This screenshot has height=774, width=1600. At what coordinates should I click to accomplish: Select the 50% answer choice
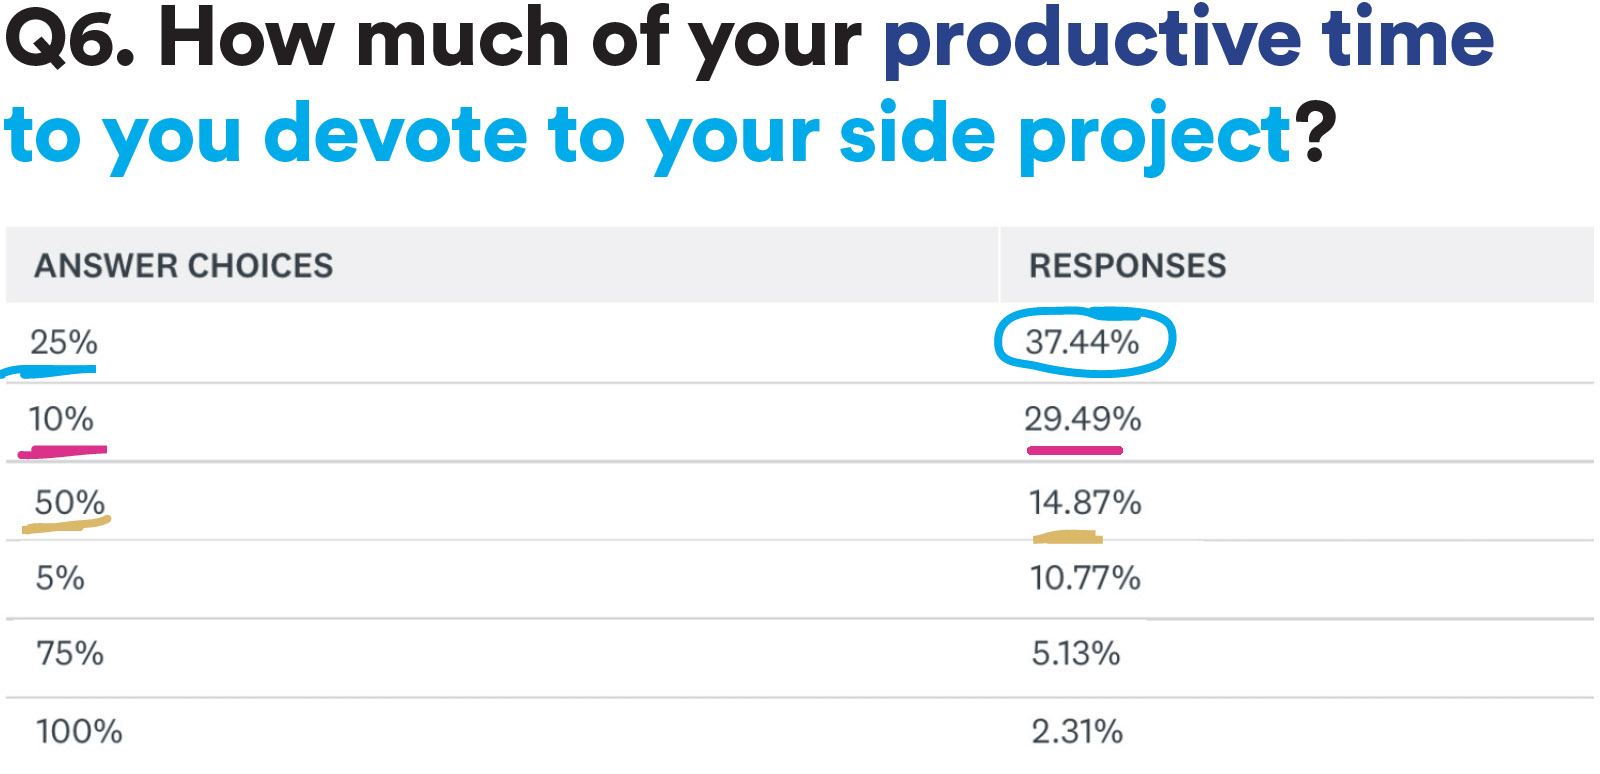click(69, 502)
